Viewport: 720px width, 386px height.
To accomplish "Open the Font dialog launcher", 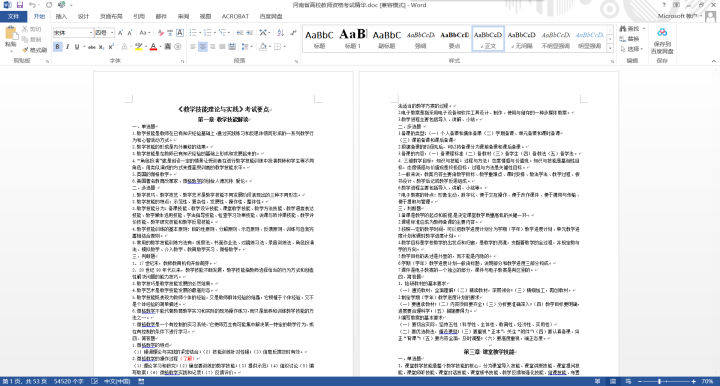I will click(182, 61).
